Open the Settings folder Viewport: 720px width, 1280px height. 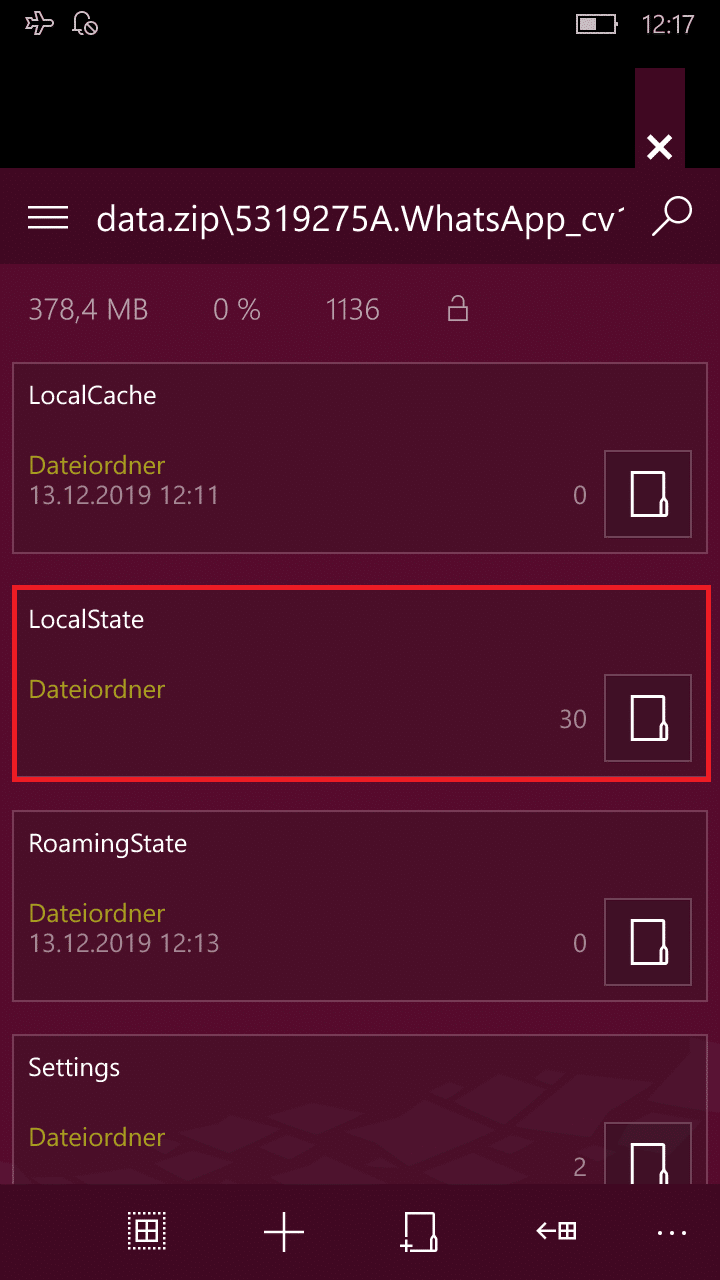tap(360, 1110)
